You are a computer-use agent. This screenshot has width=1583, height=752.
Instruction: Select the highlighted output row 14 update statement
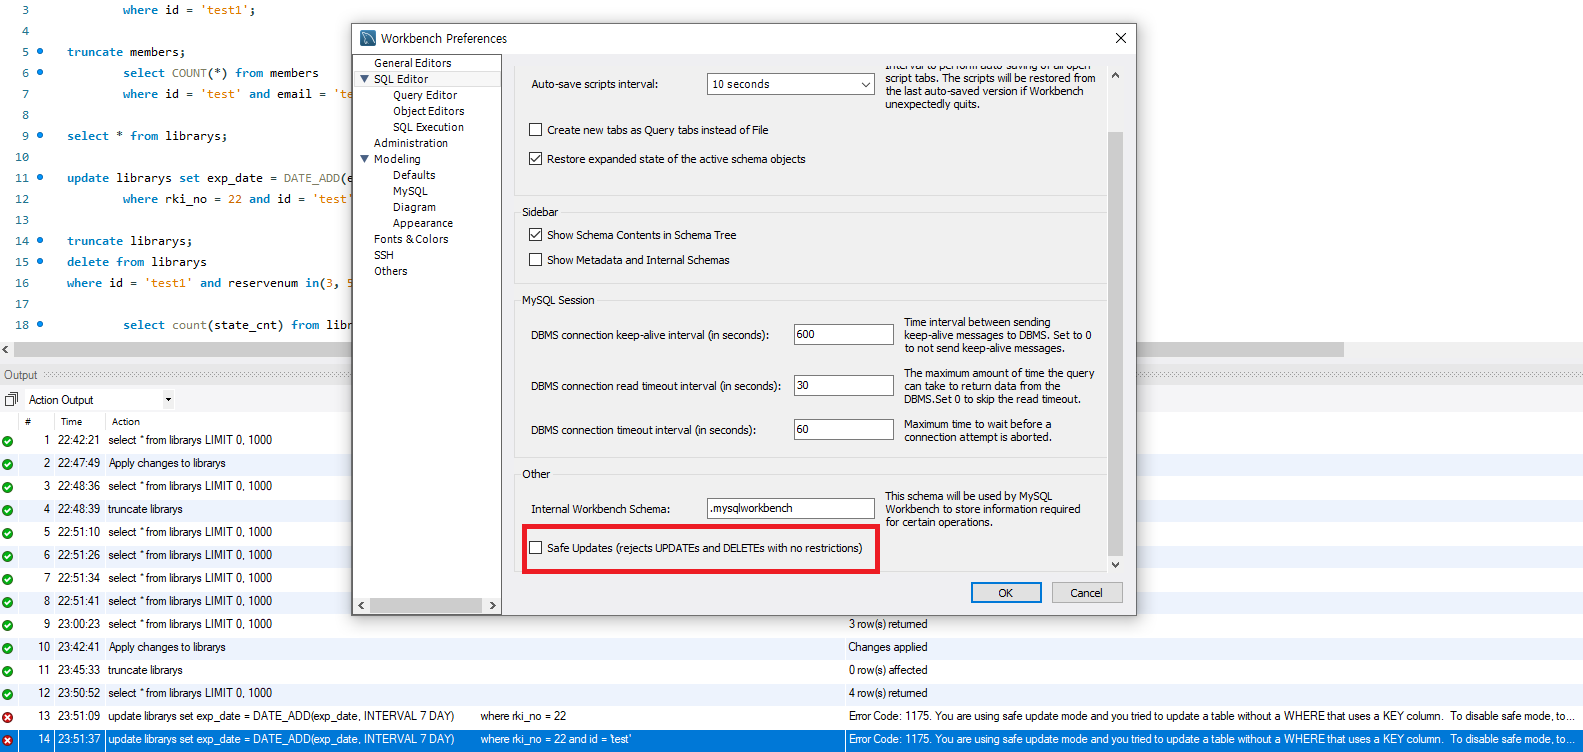[790, 740]
